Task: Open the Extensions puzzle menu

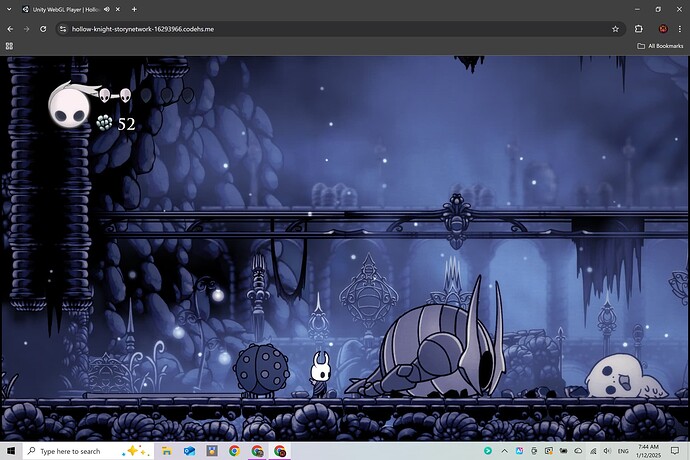Action: tap(639, 29)
